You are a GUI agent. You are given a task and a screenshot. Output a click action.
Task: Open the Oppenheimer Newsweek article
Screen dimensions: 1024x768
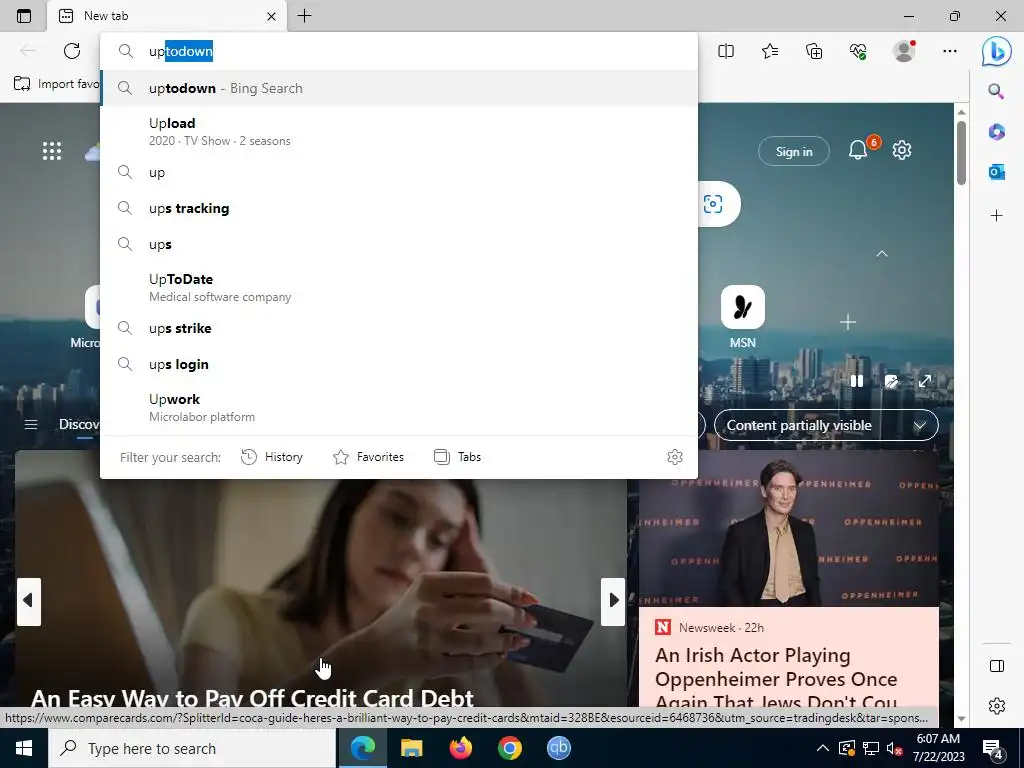click(776, 678)
